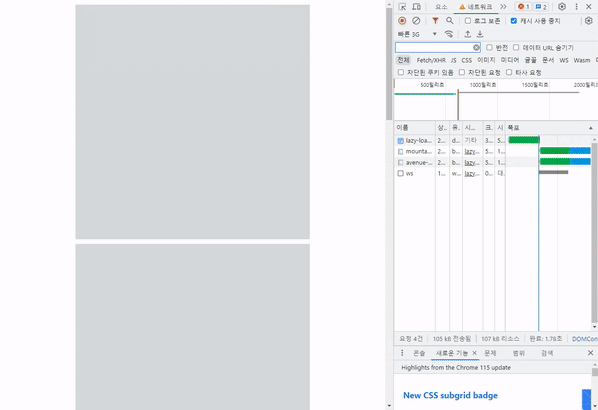Image resolution: width=598 pixels, height=410 pixels.
Task: Toggle the network filter funnel icon
Action: (x=435, y=21)
